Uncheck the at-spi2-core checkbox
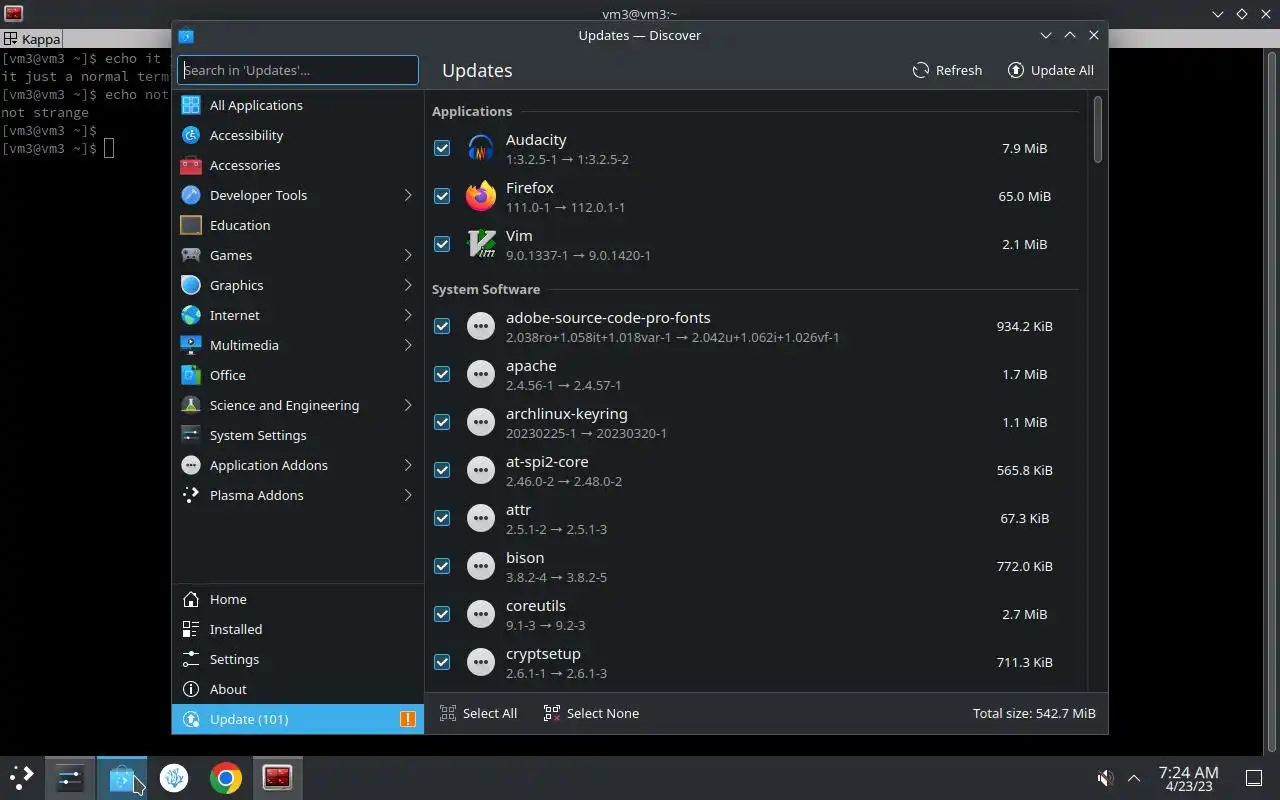The width and height of the screenshot is (1280, 800). 442,470
